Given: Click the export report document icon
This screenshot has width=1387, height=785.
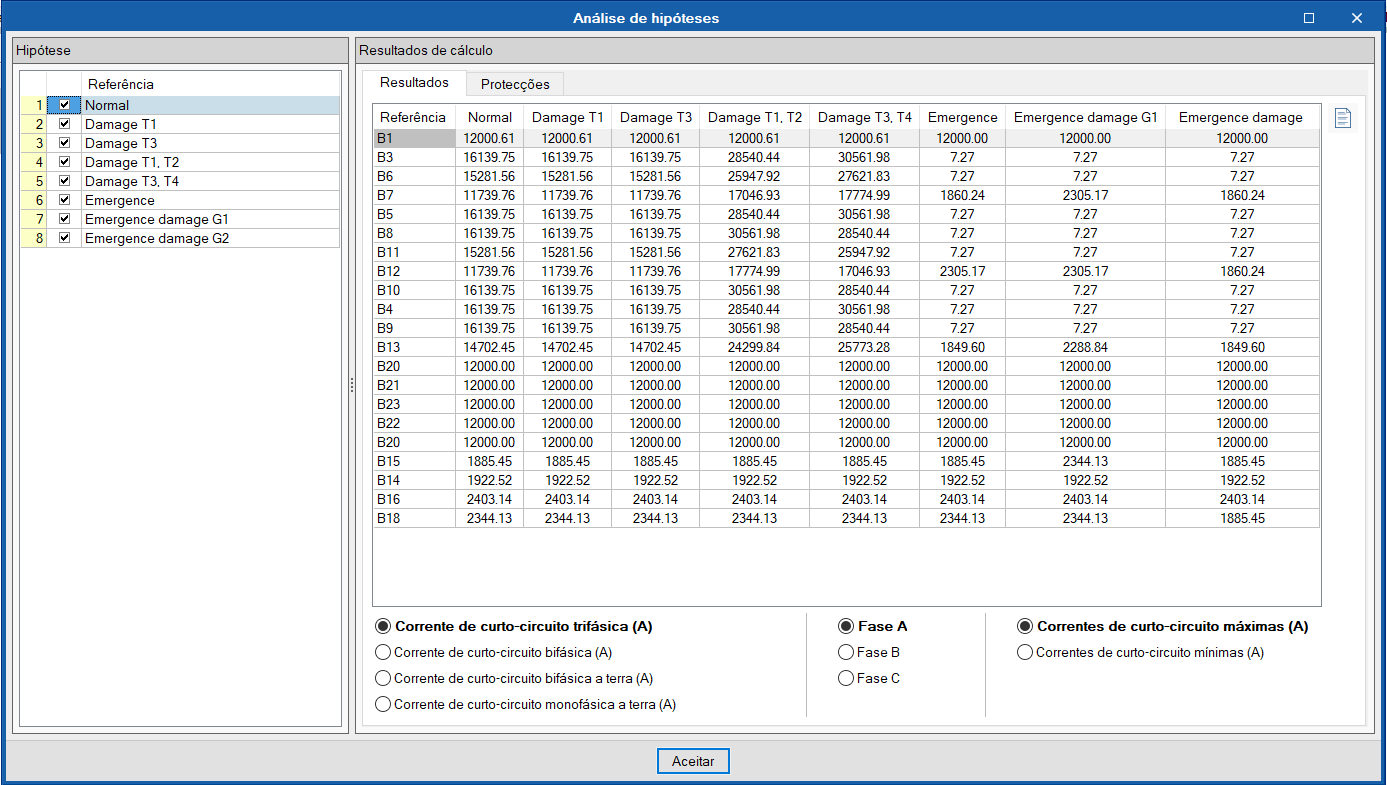Looking at the screenshot, I should click(1343, 118).
